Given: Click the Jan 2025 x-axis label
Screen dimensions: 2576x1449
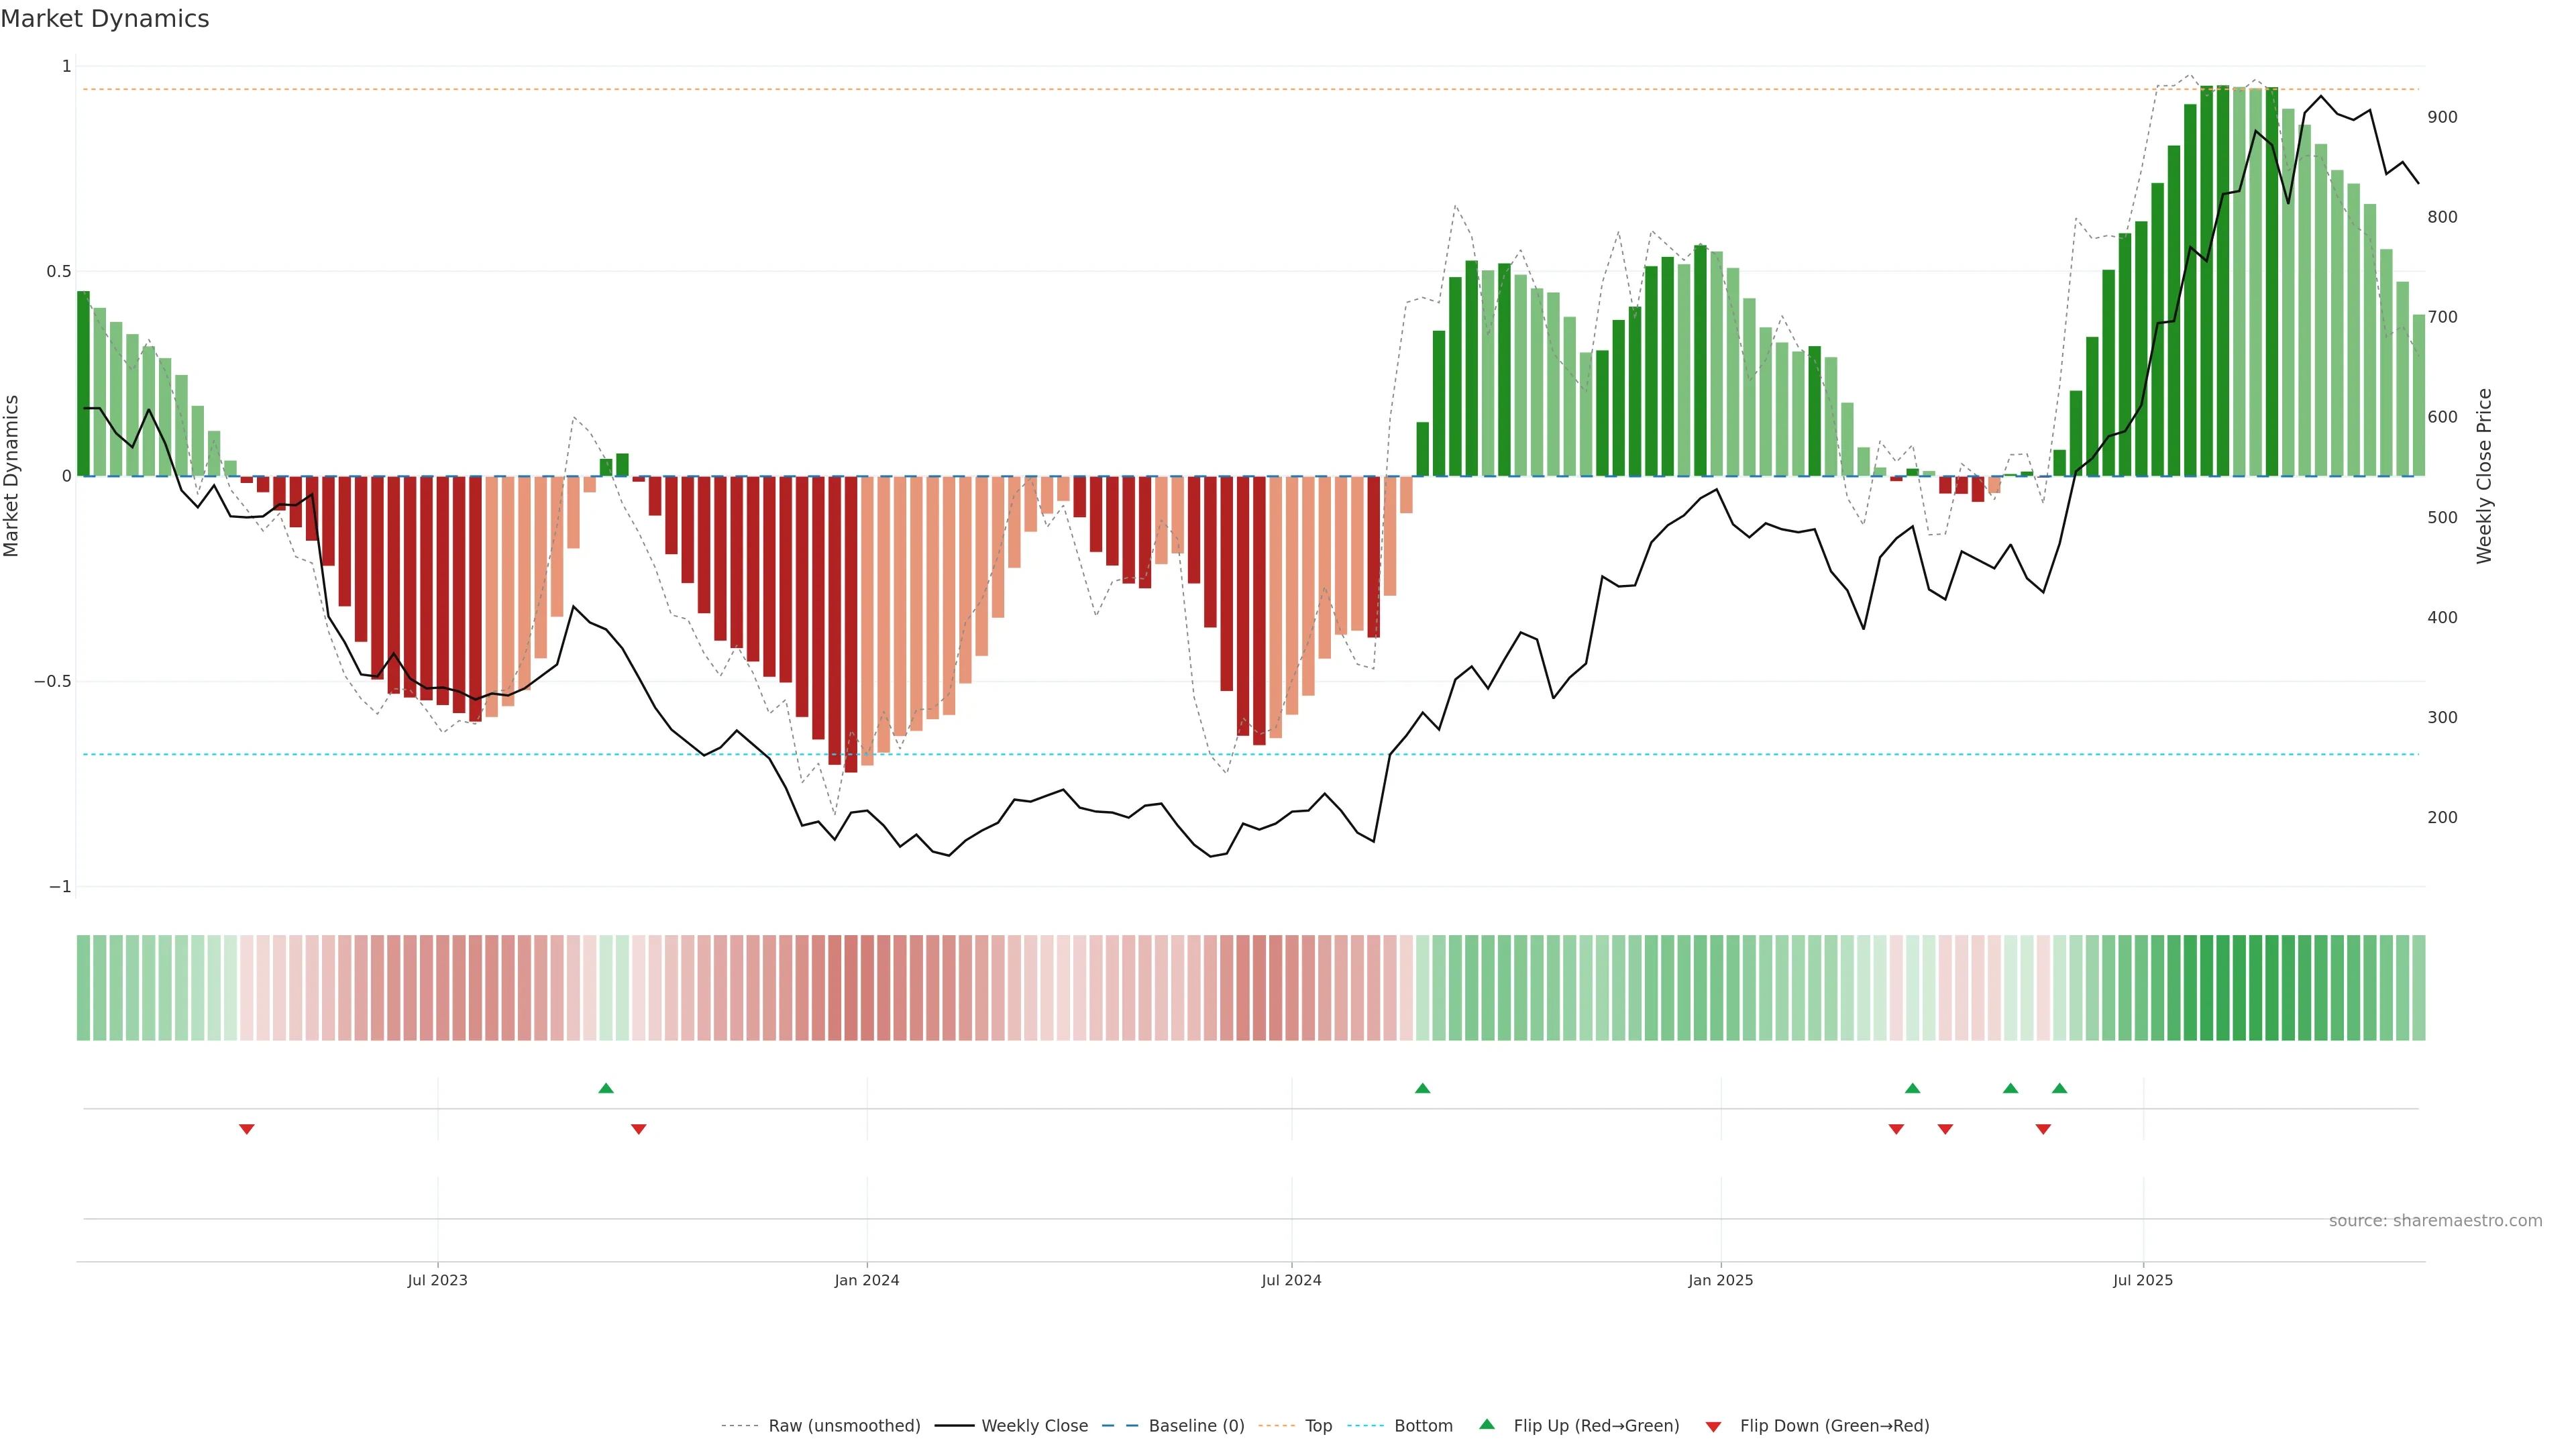Looking at the screenshot, I should tap(1720, 1280).
